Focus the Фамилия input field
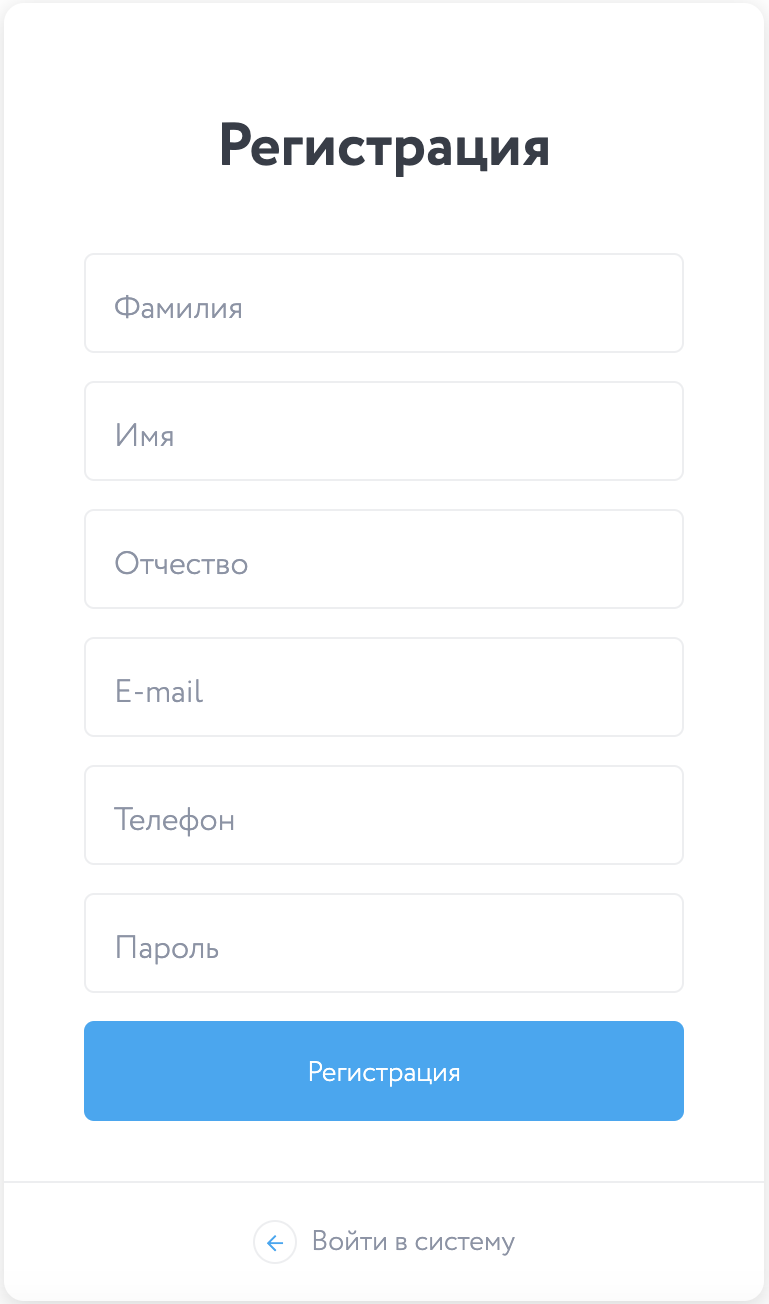Image resolution: width=769 pixels, height=1304 pixels. 384,303
